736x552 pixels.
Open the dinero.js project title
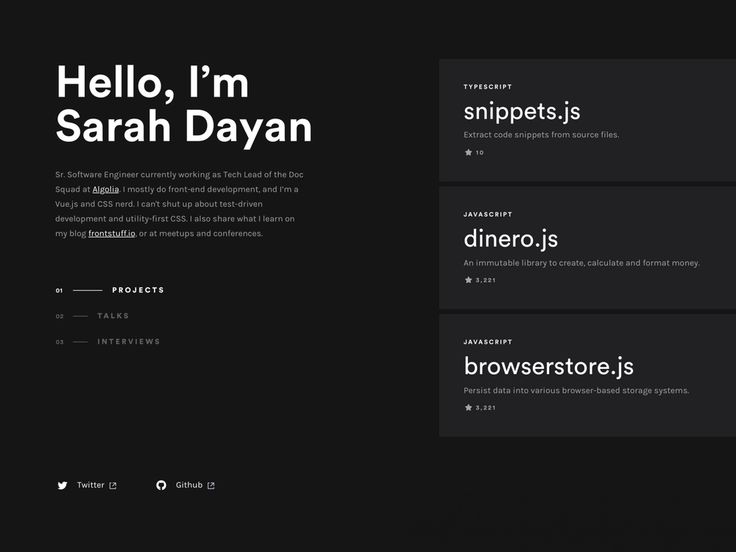(511, 239)
